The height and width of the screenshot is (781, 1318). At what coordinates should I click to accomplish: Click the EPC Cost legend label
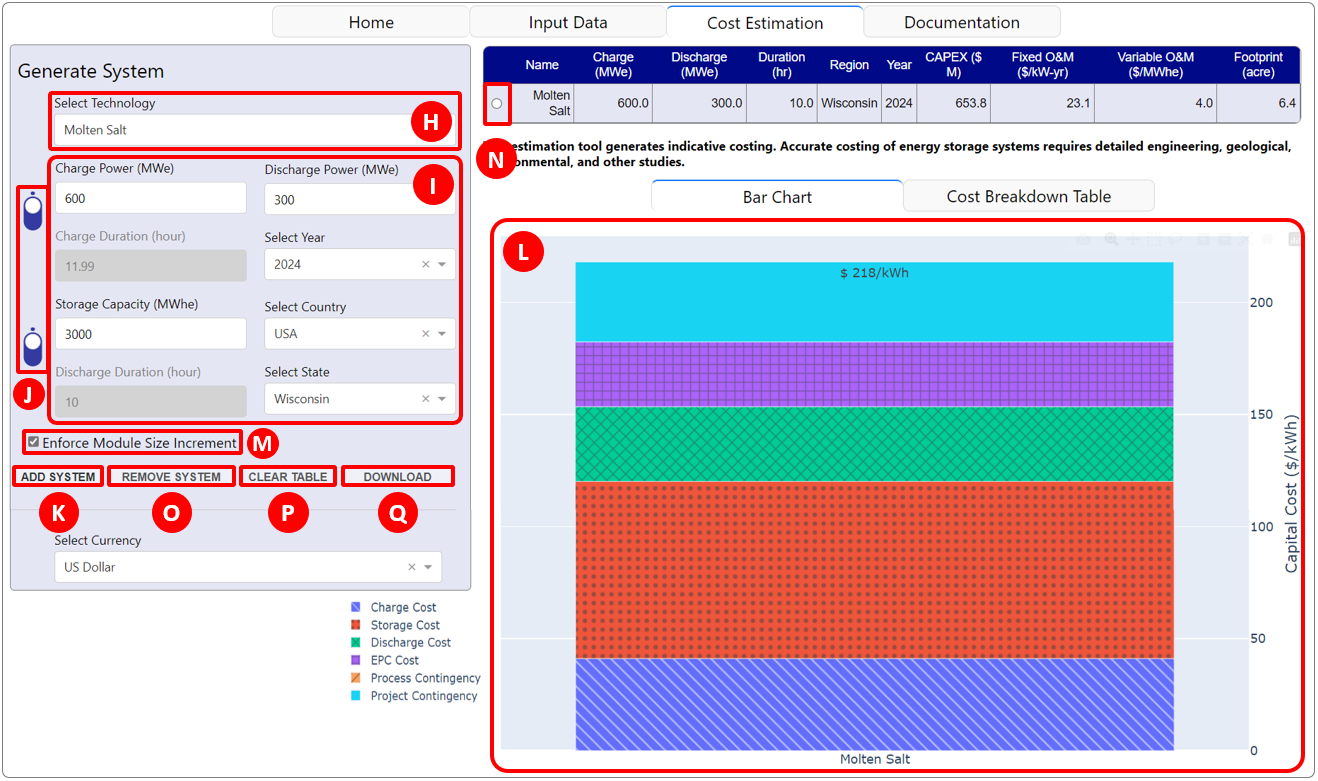[x=395, y=660]
